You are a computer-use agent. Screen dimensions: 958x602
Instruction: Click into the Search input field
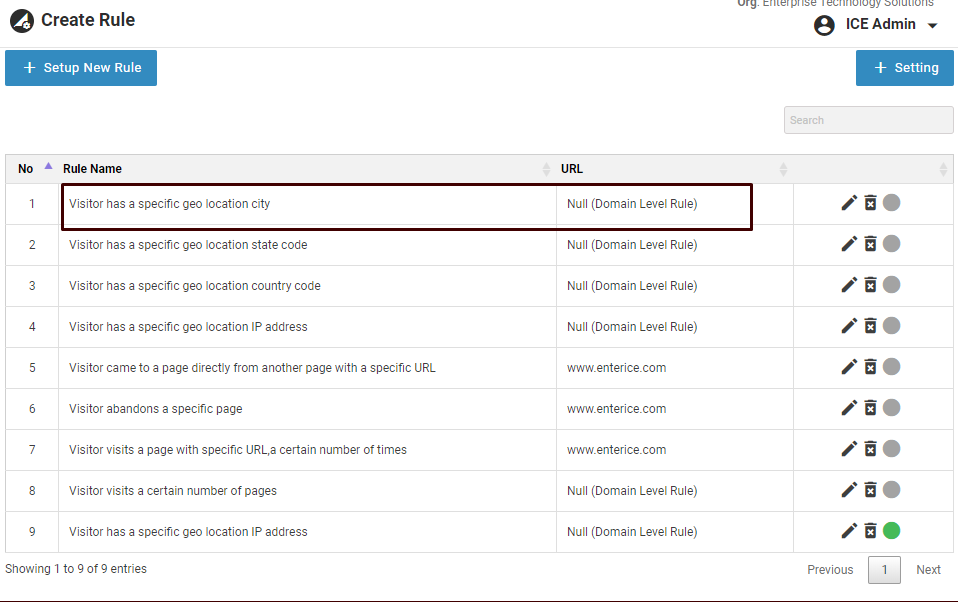pyautogui.click(x=868, y=120)
